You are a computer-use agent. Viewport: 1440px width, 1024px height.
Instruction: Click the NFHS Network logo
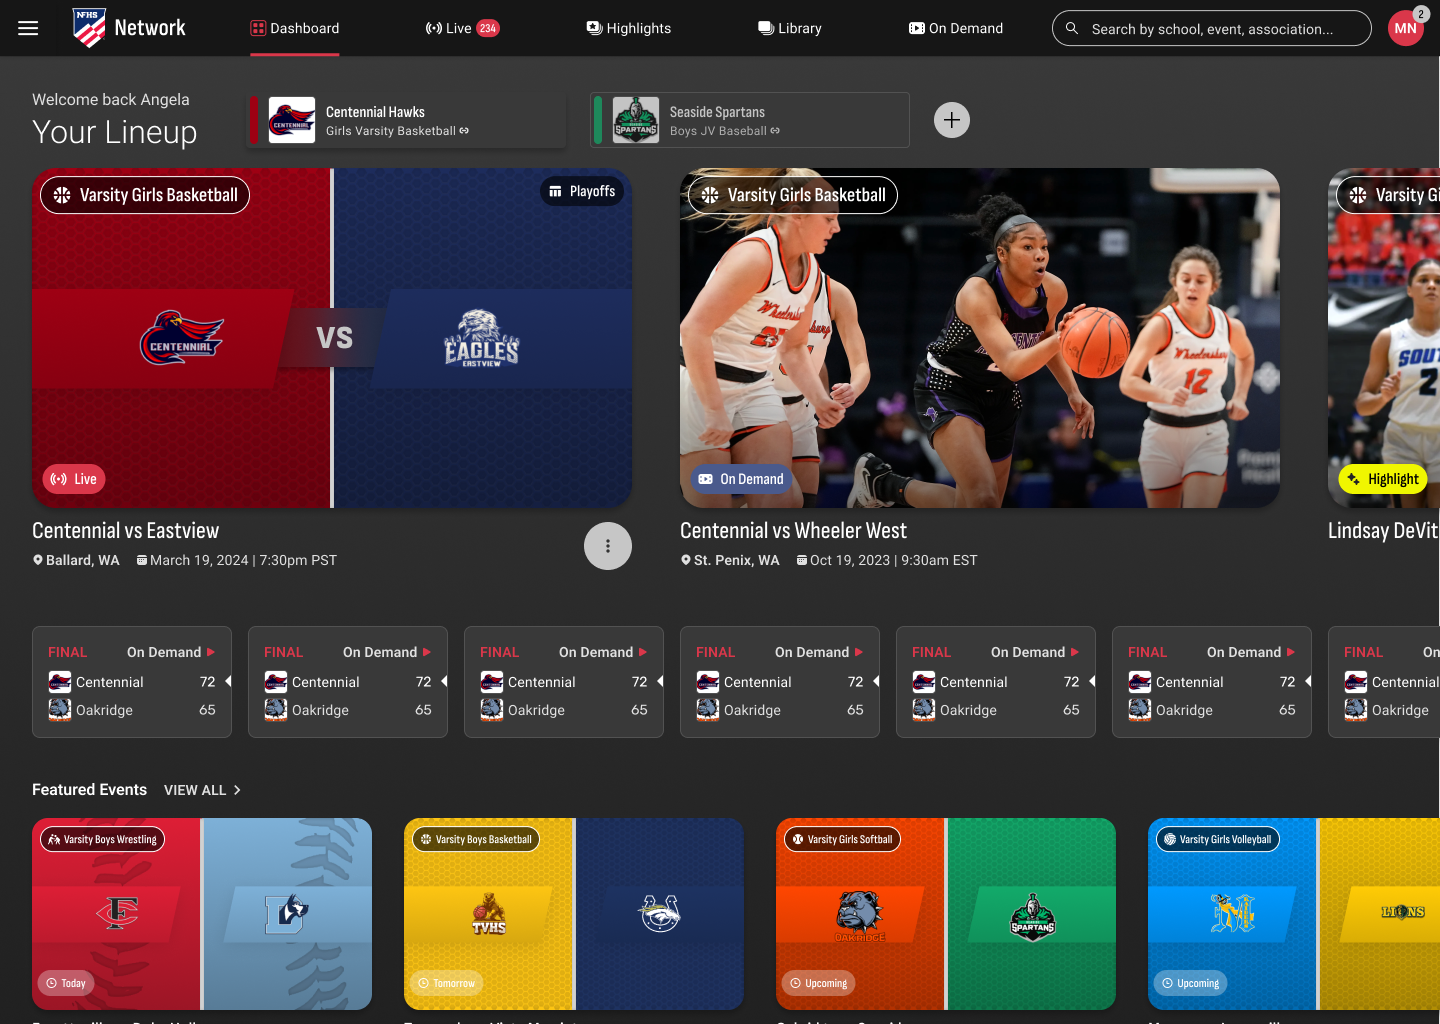[129, 28]
